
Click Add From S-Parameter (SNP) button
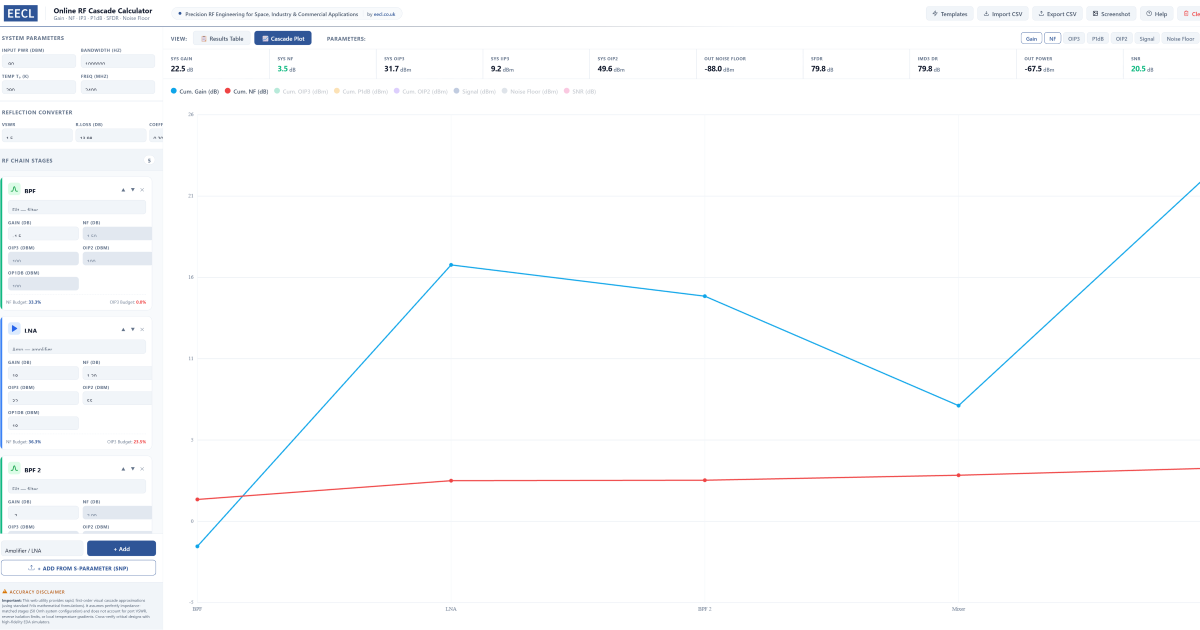click(79, 568)
